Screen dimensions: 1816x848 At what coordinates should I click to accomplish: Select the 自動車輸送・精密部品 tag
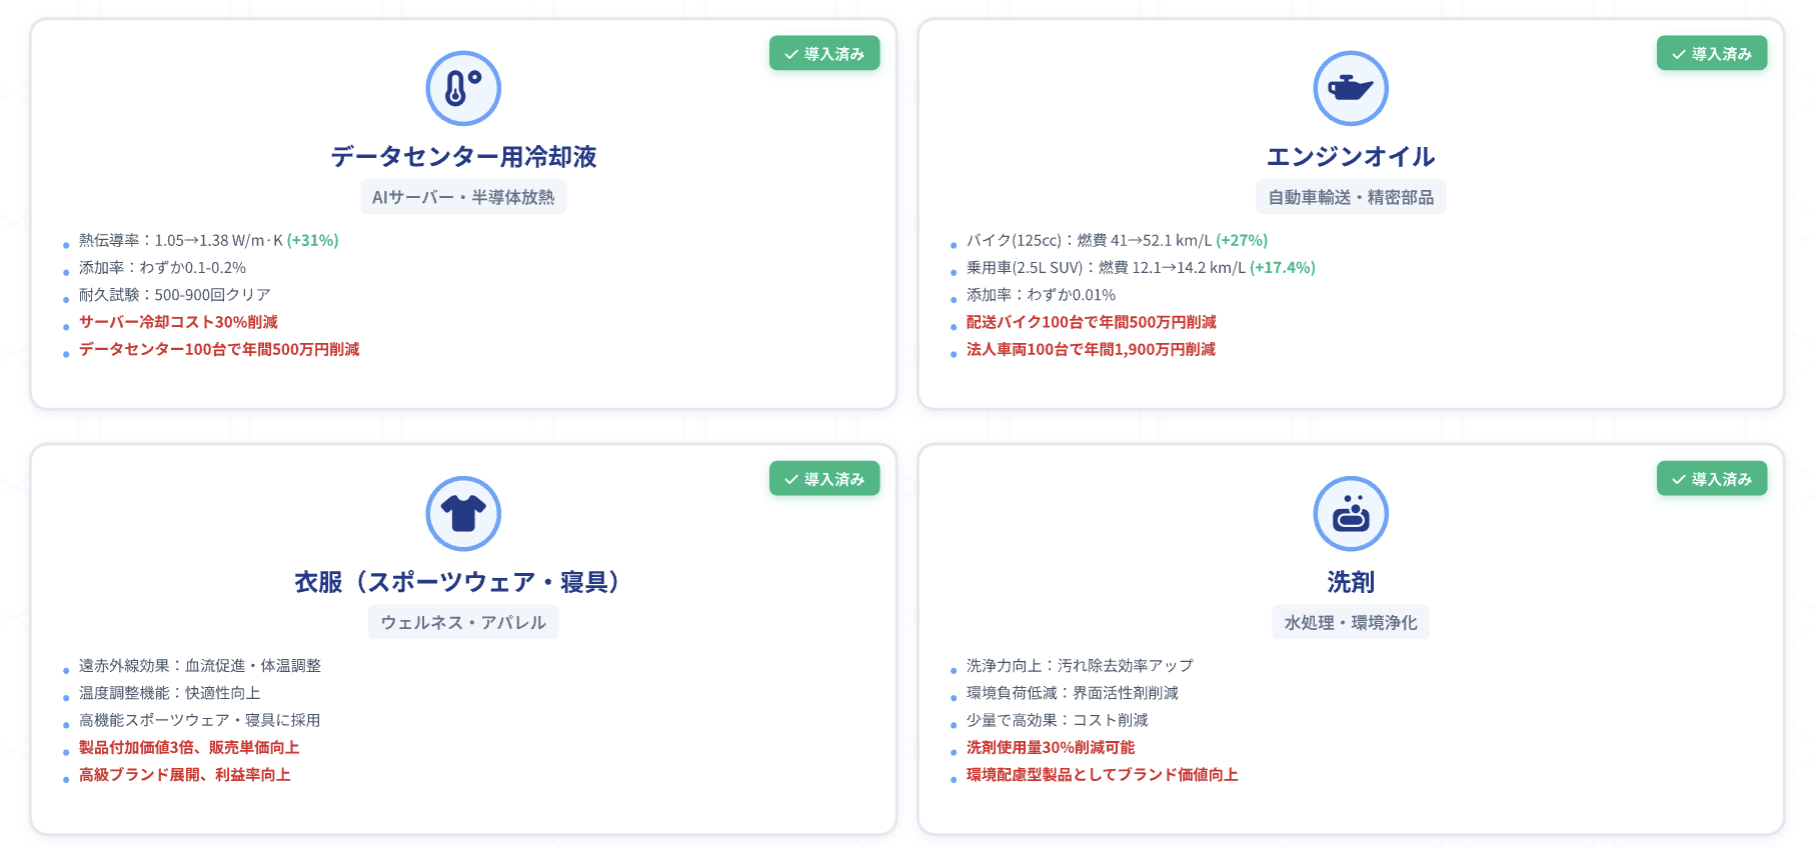tap(1350, 197)
